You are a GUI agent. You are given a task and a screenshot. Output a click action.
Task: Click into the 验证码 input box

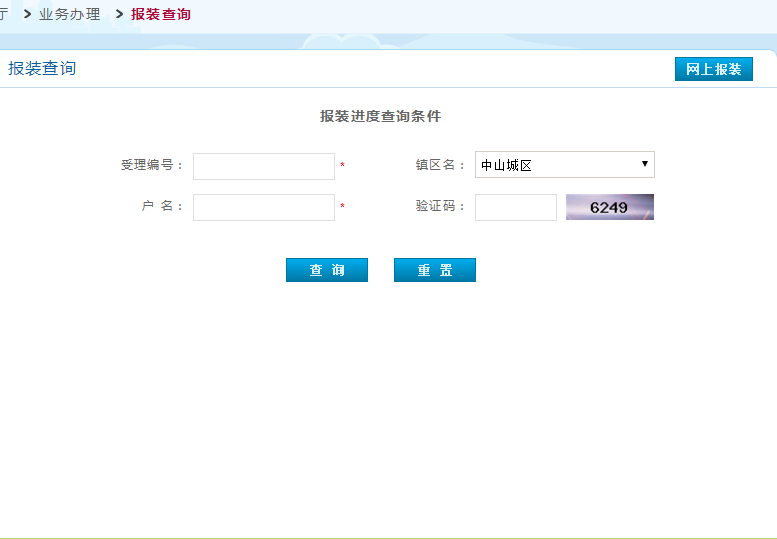(515, 207)
